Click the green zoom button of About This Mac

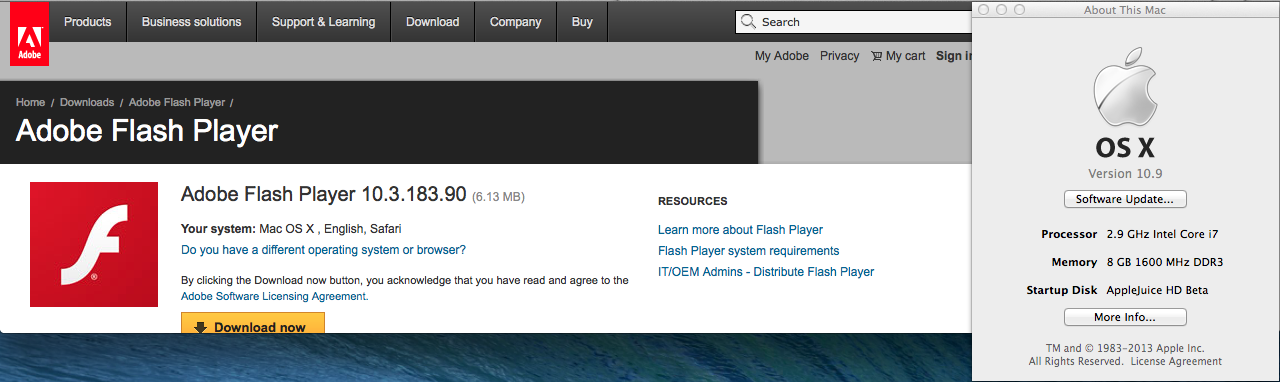tap(1019, 9)
